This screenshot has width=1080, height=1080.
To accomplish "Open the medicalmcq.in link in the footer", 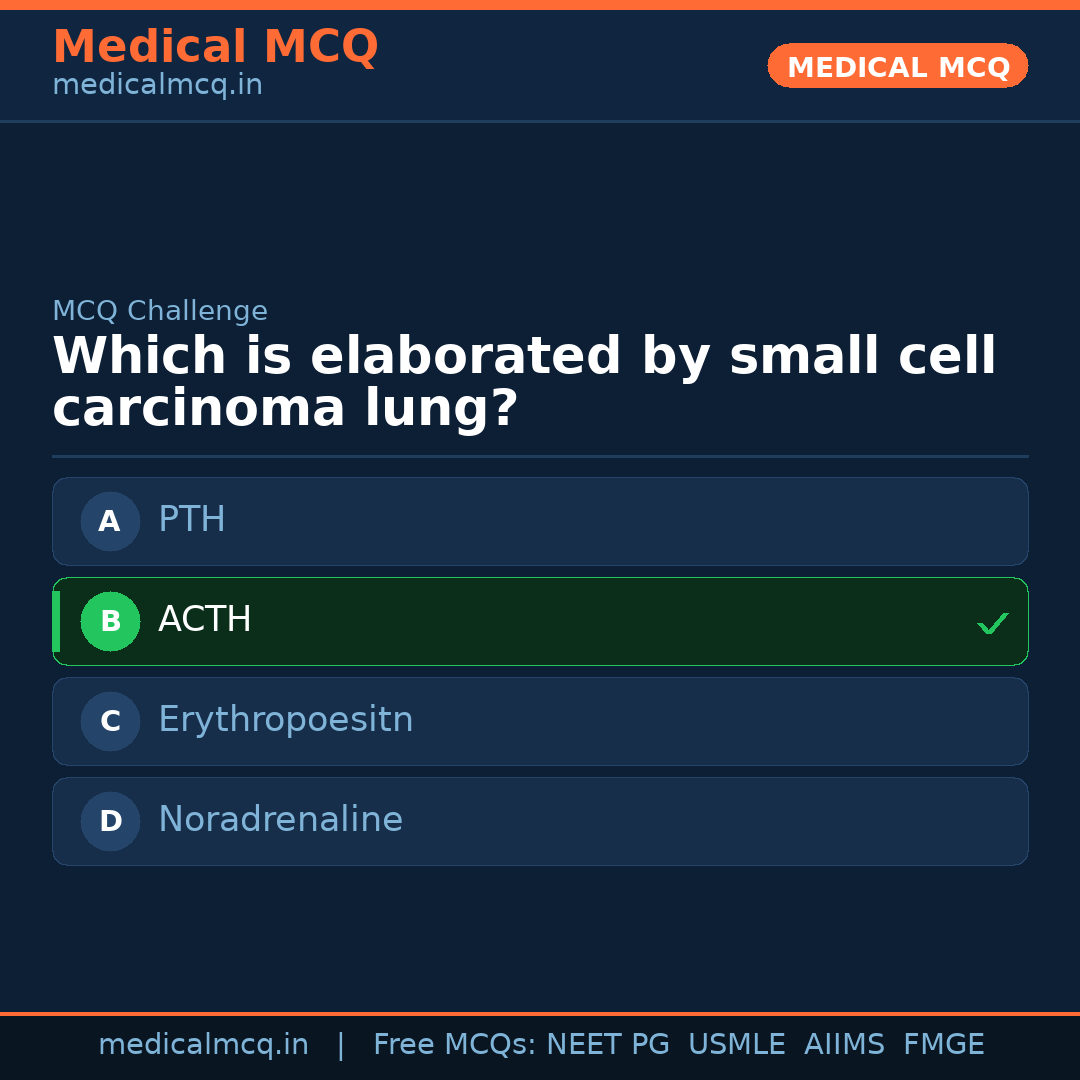I will [203, 1045].
